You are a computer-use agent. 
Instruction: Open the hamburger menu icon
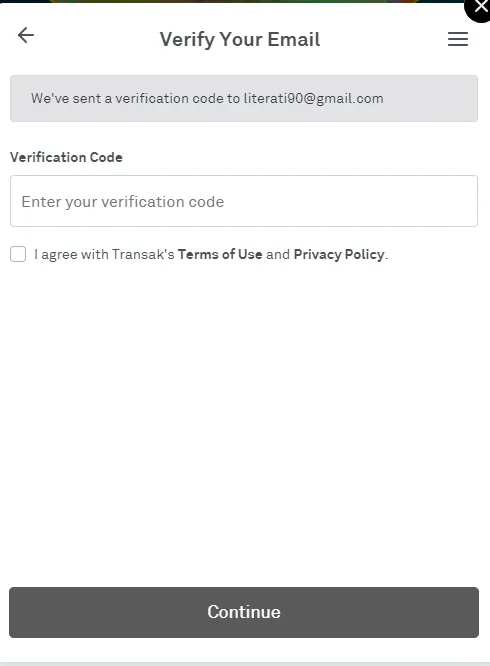[x=458, y=39]
